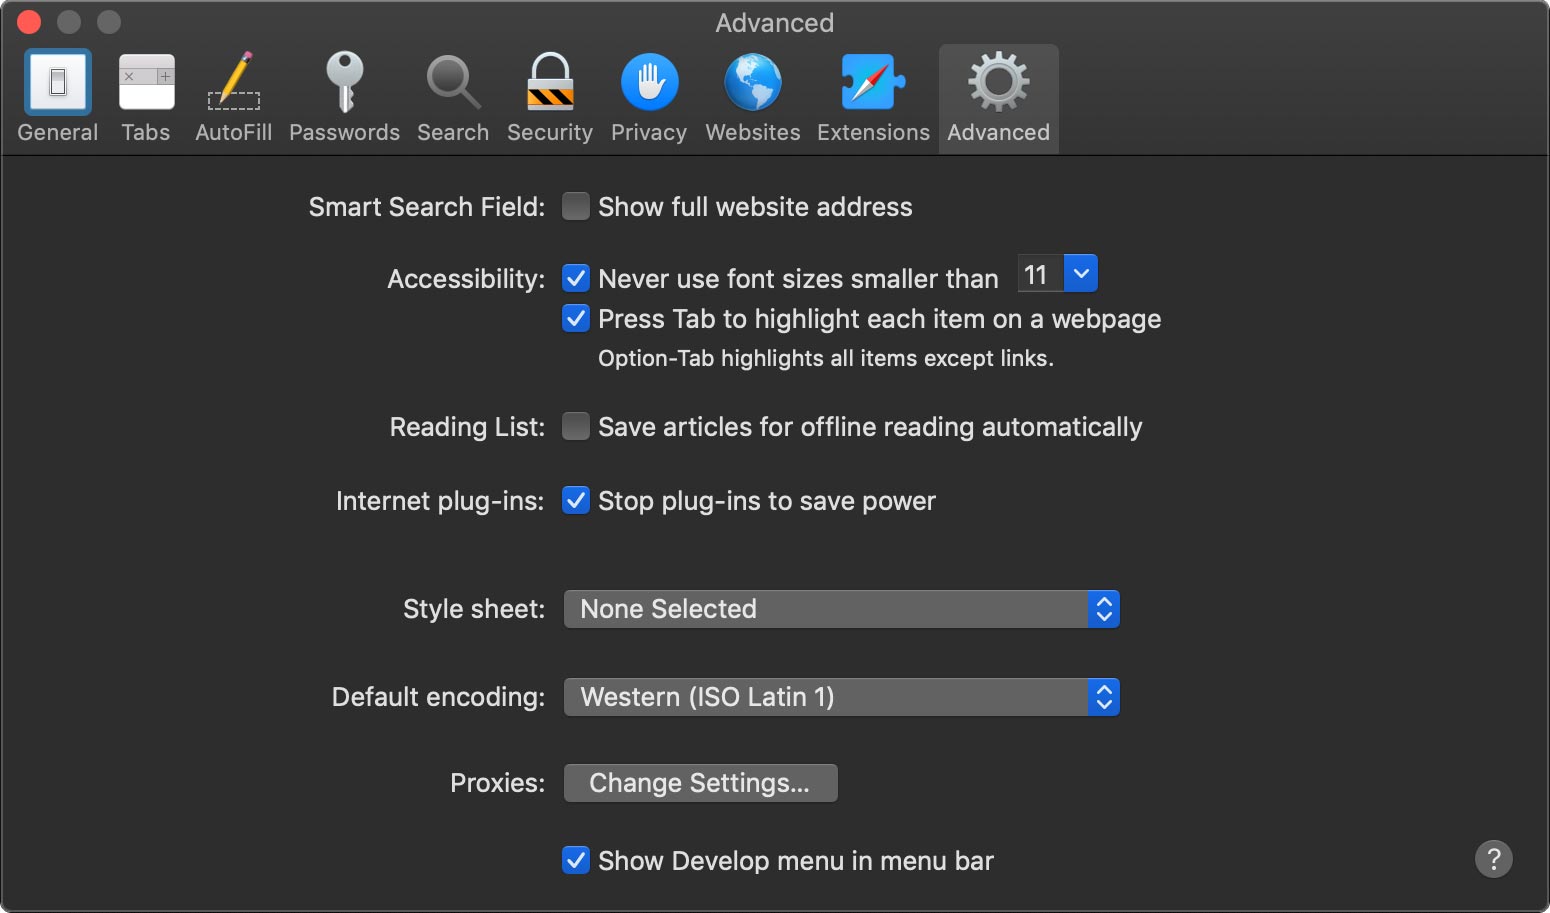The height and width of the screenshot is (913, 1550).
Task: Expand the Style sheet dropdown
Action: coord(841,609)
